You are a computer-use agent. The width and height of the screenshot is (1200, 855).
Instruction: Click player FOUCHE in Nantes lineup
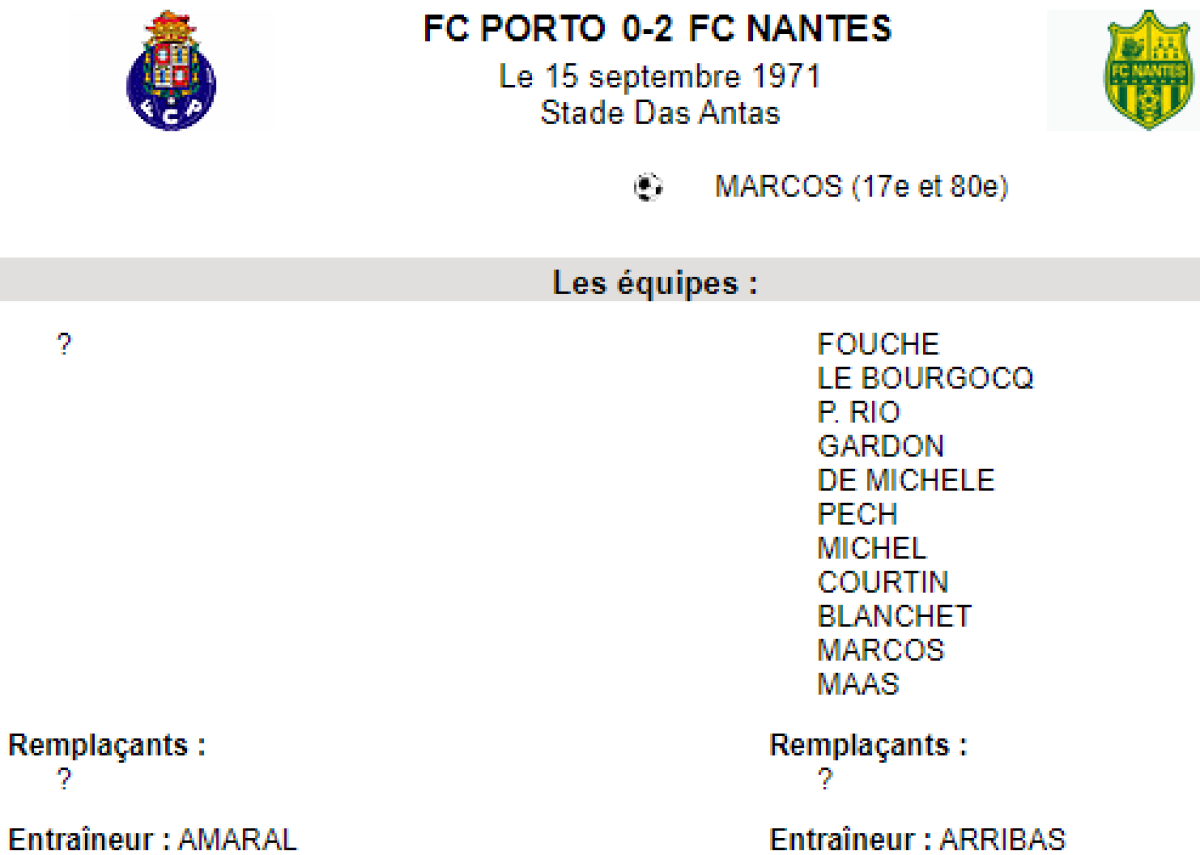878,344
